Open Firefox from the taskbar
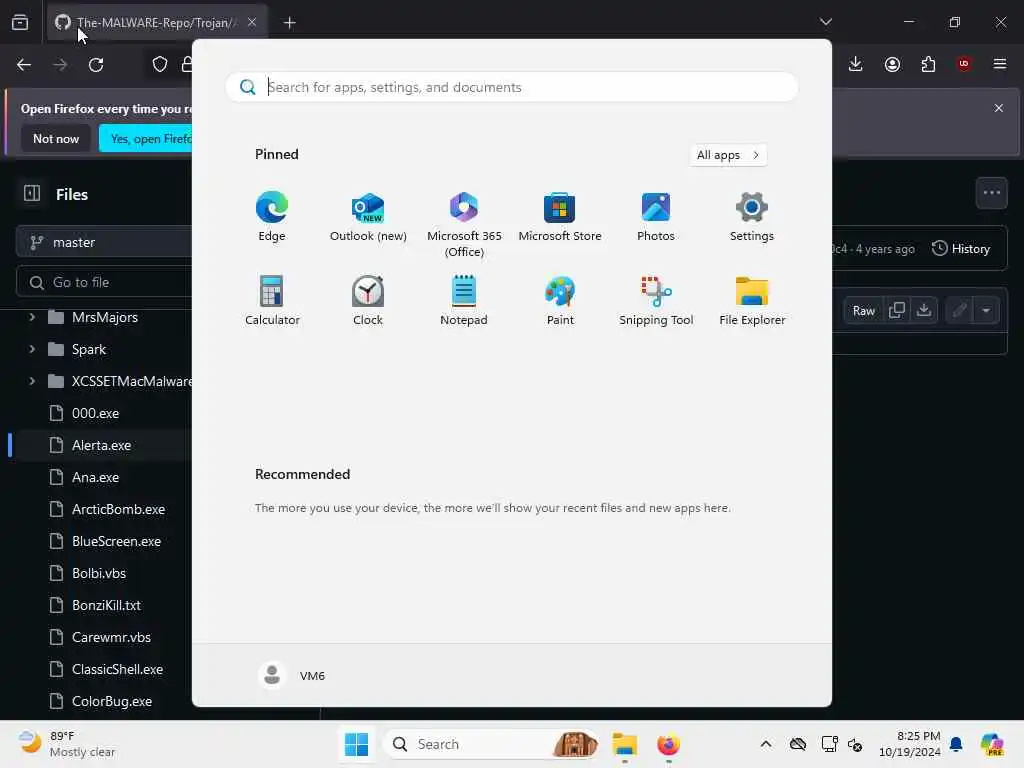 tap(668, 744)
